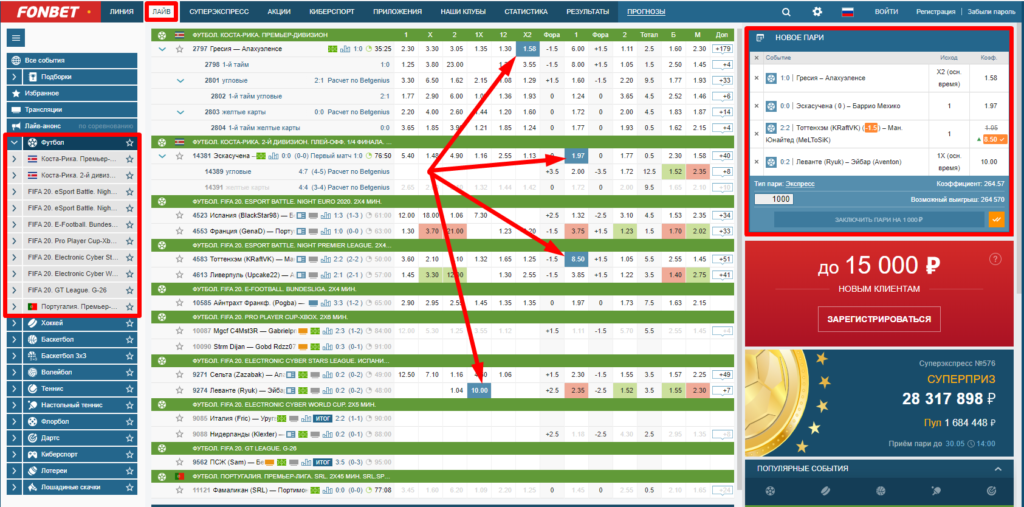Star the Португалия. Премьер league in sidebar
The height and width of the screenshot is (507, 1024).
(129, 306)
